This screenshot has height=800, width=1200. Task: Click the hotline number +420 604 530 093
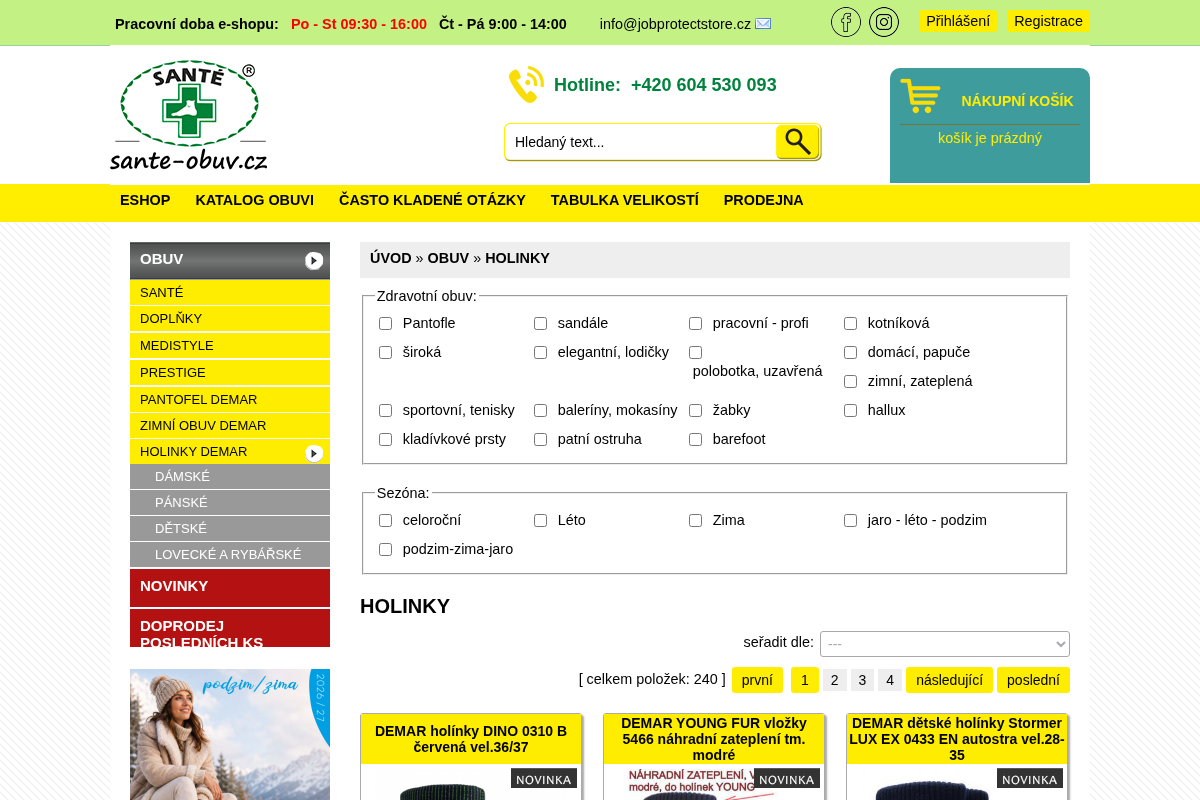point(704,85)
